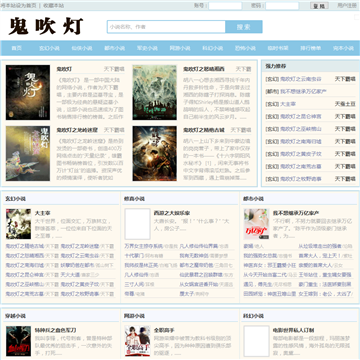The image size is (360, 360).
Task: Open the 电影世界私人订制 title link
Action: click(293, 330)
